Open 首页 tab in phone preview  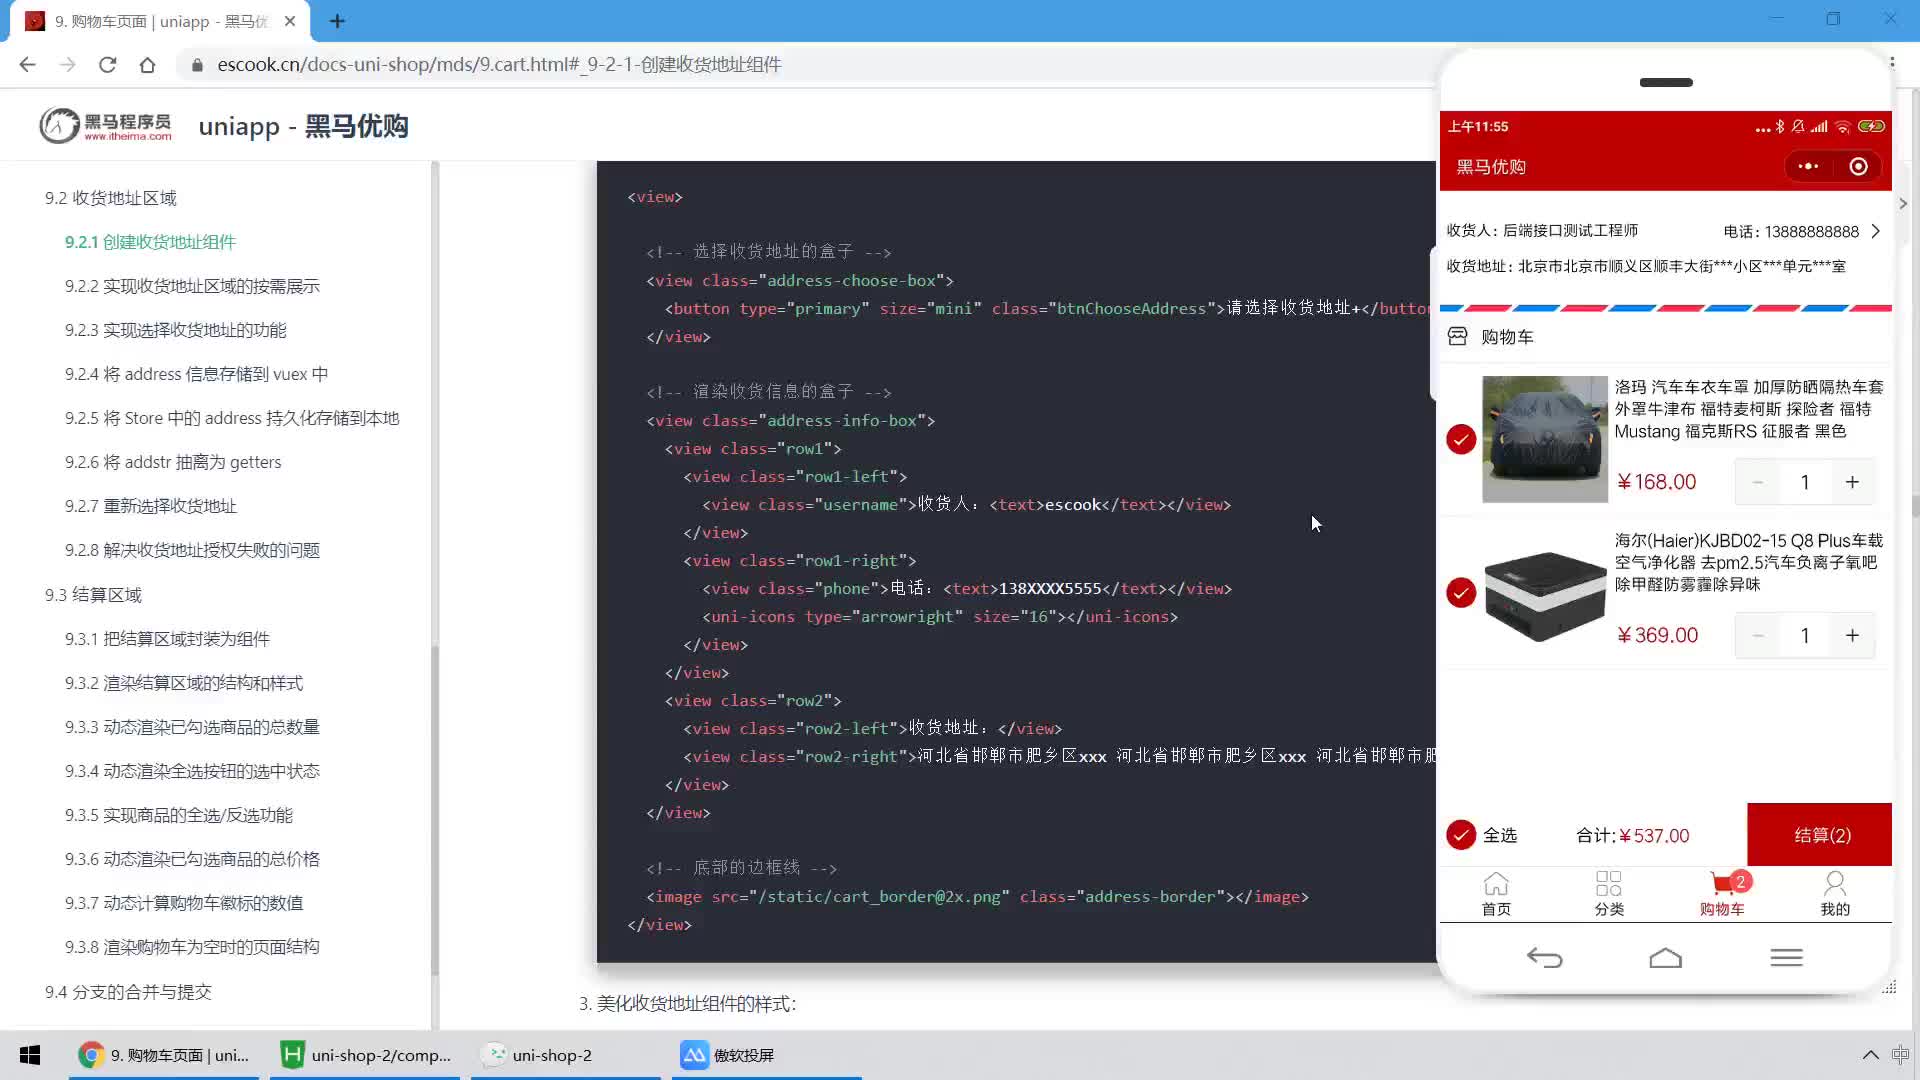pyautogui.click(x=1496, y=893)
